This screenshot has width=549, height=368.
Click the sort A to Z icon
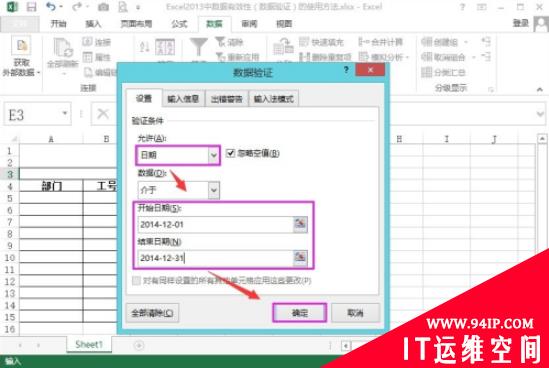(x=144, y=47)
